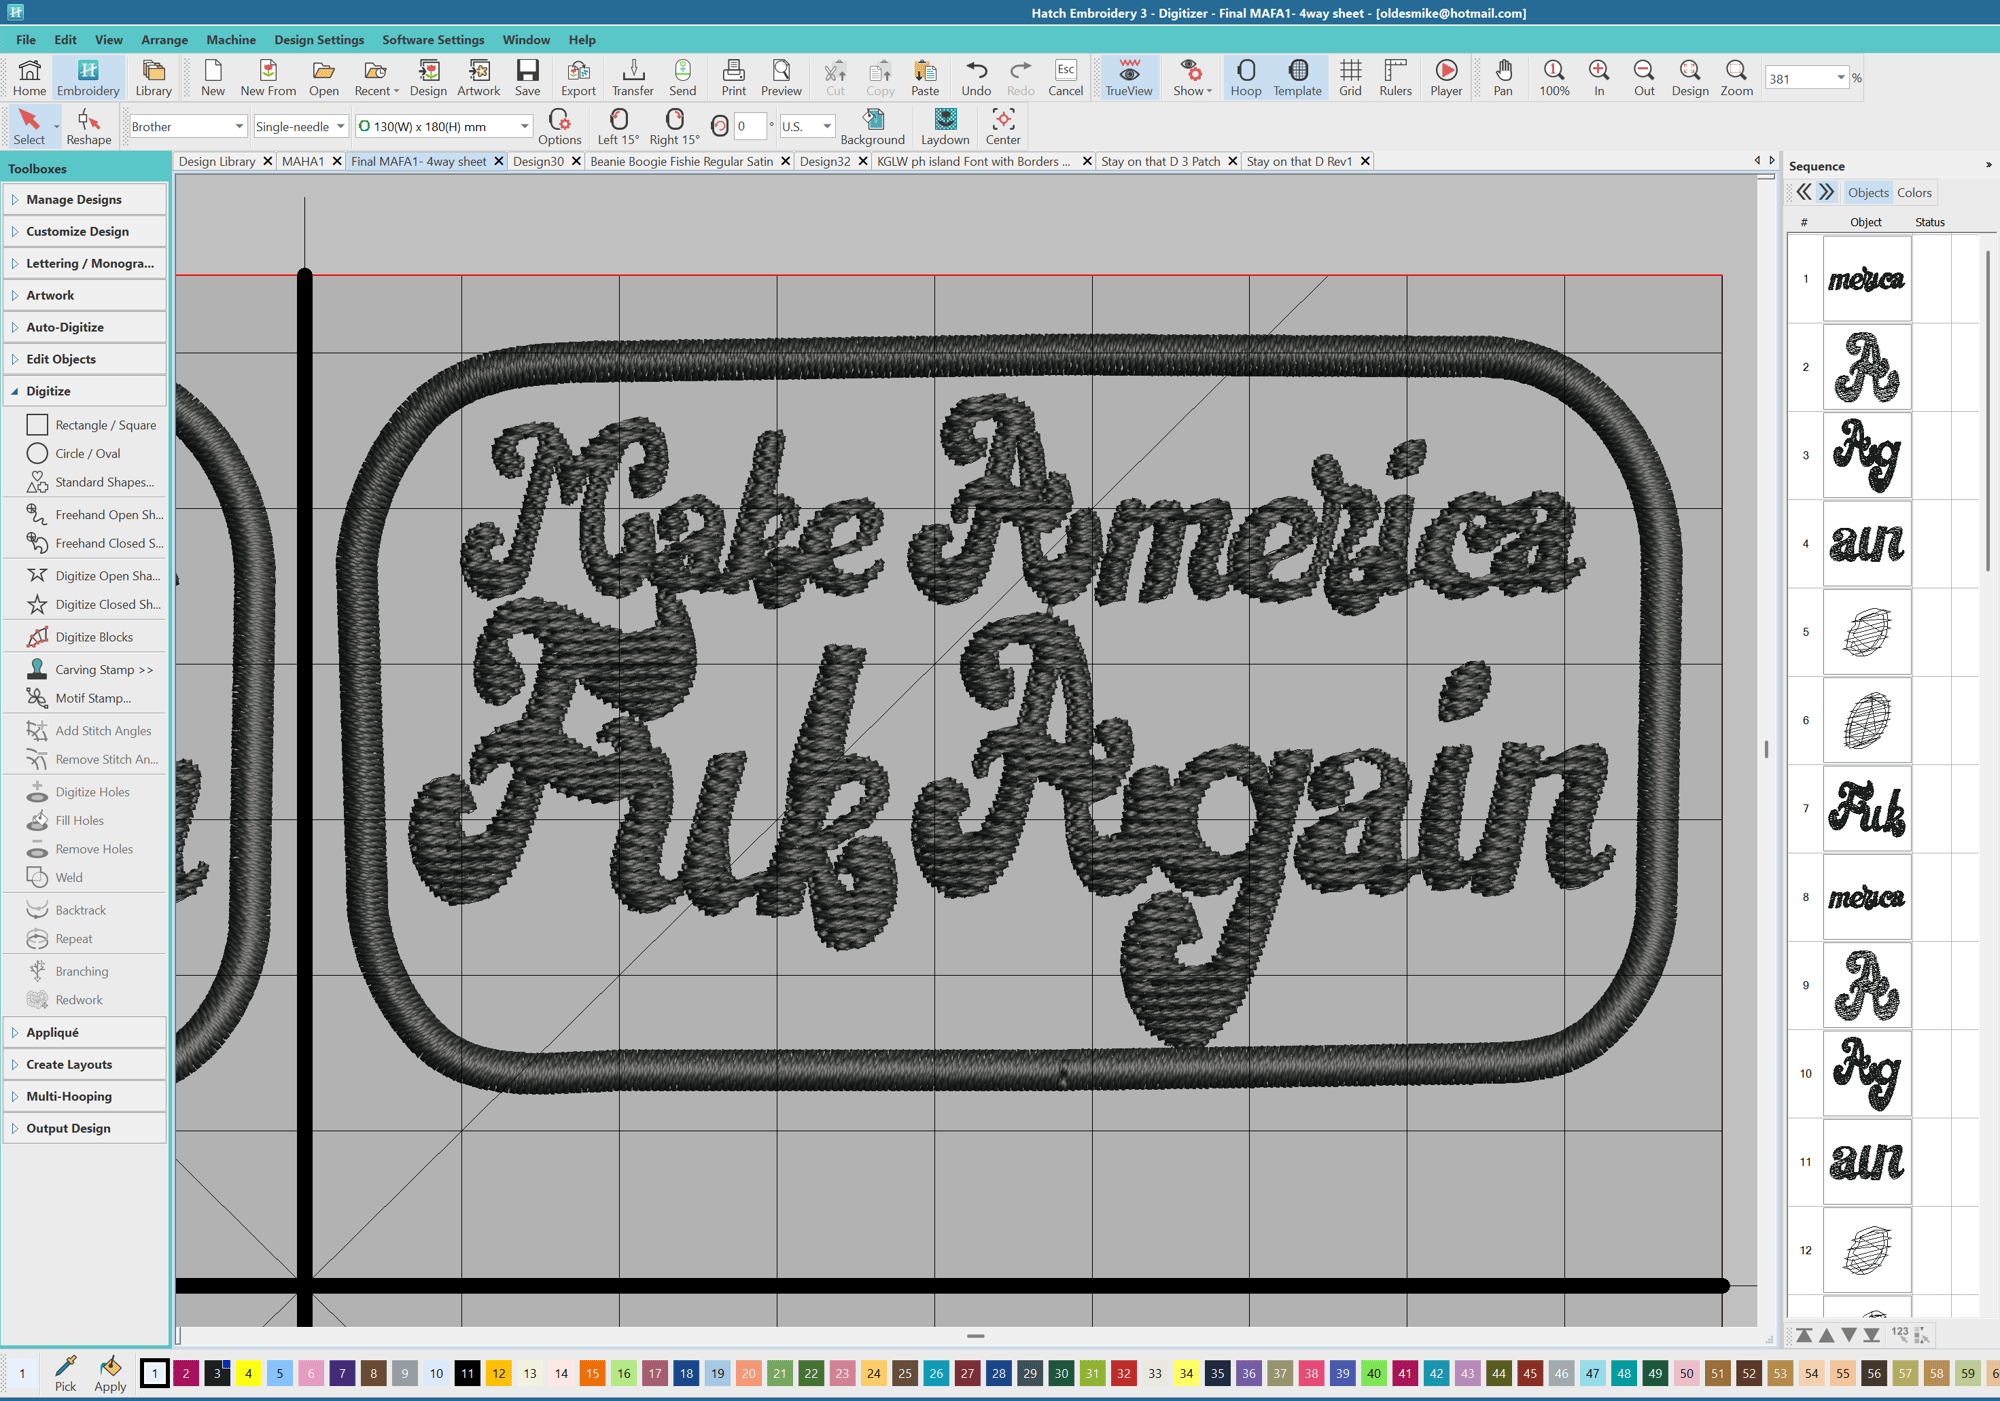Choose the Circle / Oval shape tool
Screen dimensions: 2000x1401
click(87, 453)
